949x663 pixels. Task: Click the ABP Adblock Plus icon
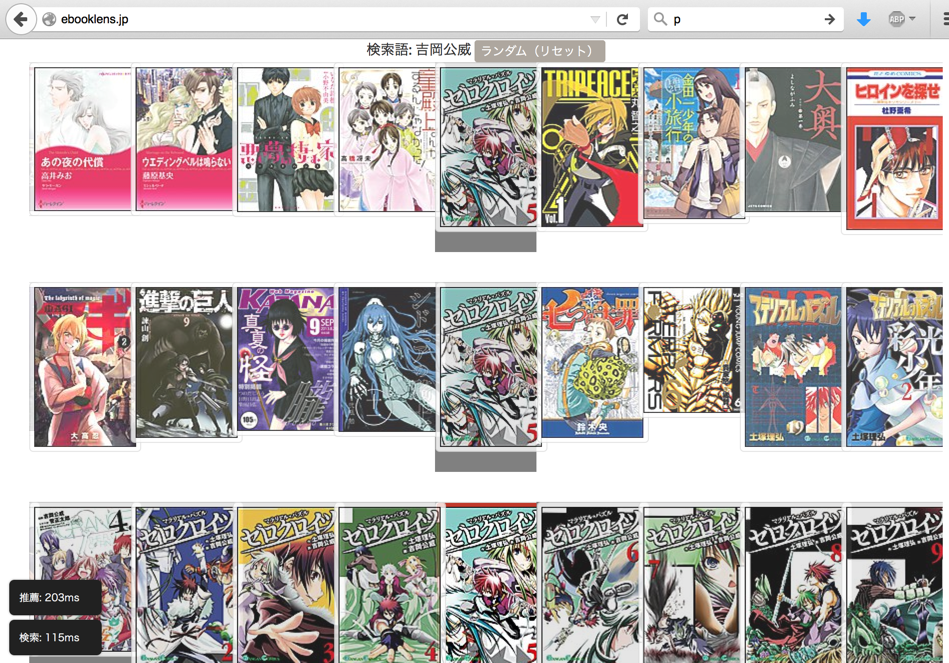pos(896,19)
